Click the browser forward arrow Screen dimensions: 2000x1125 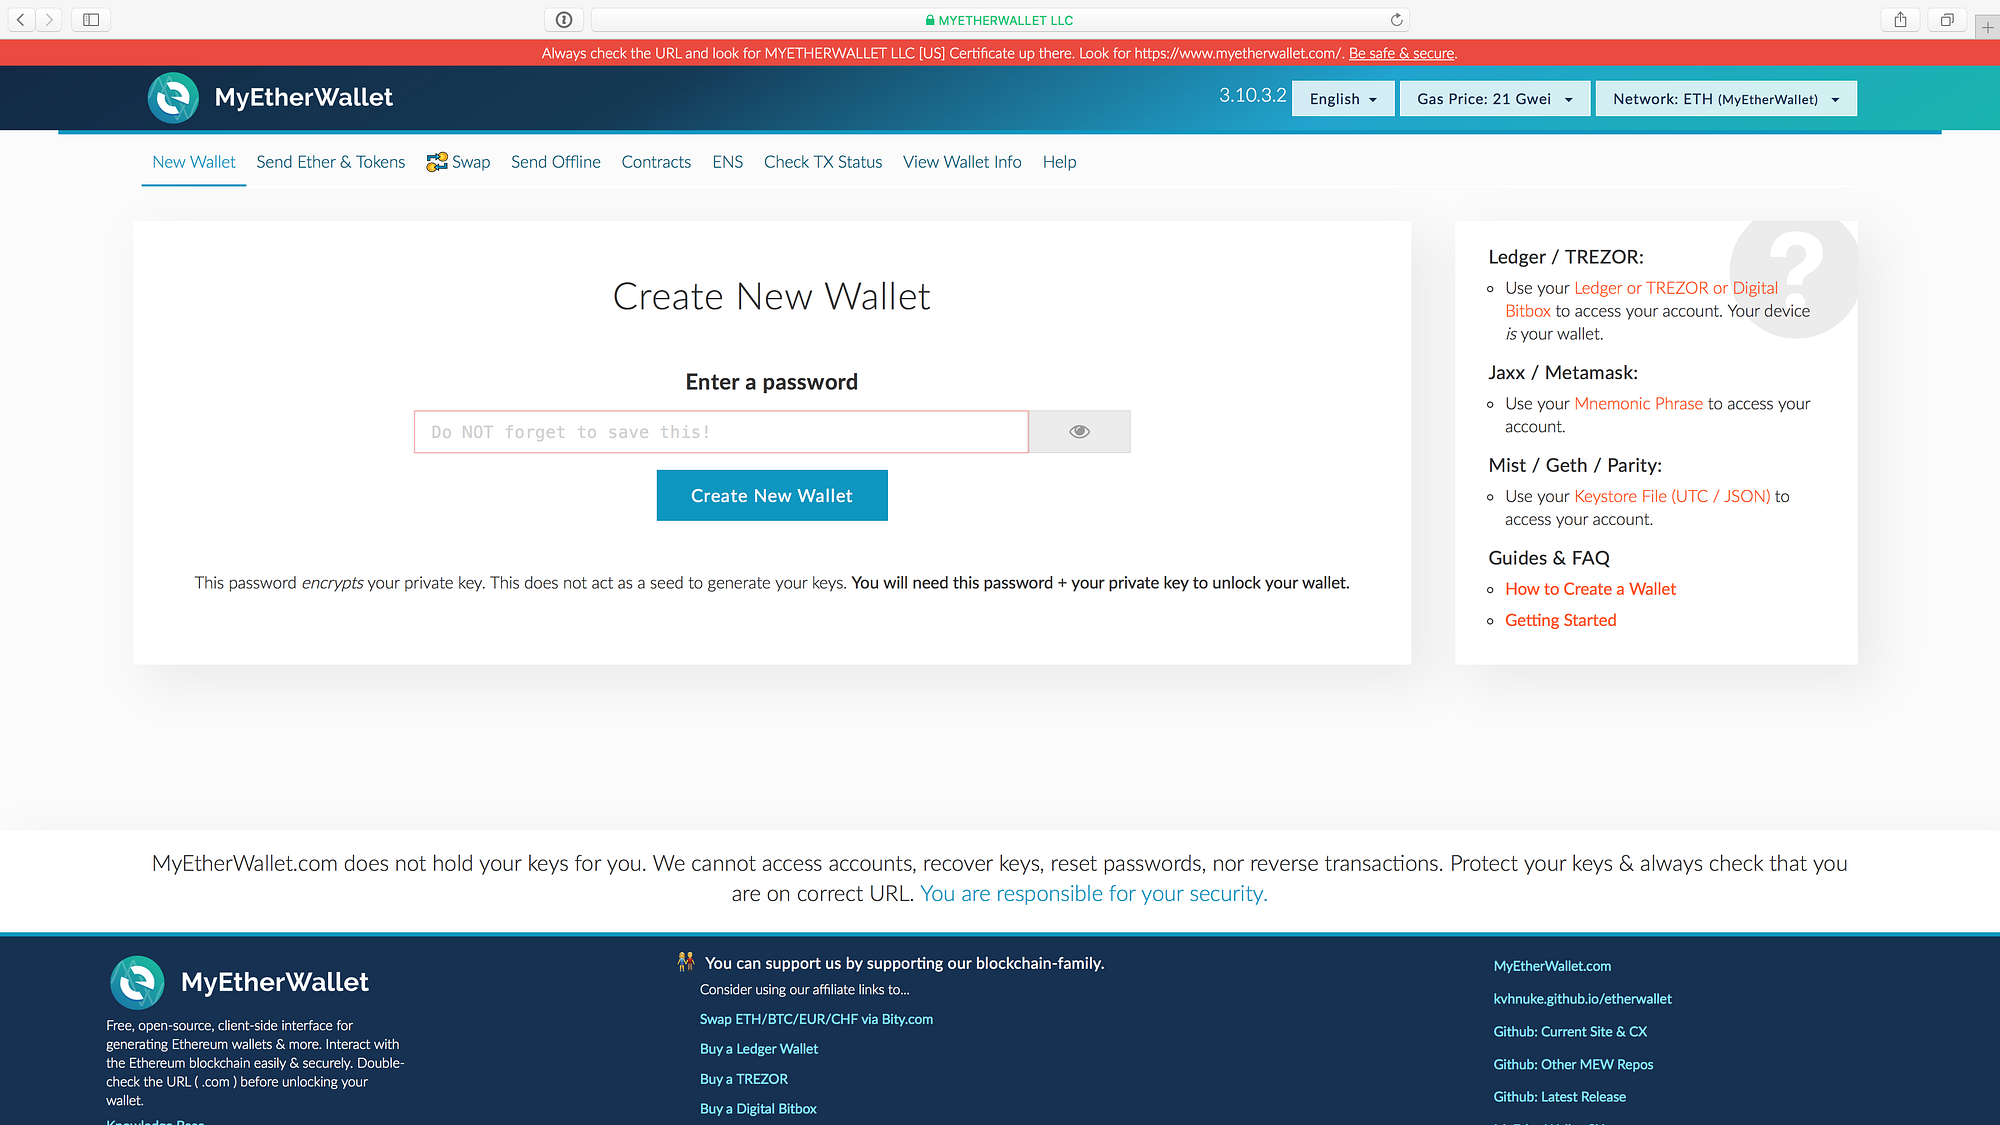(x=49, y=19)
